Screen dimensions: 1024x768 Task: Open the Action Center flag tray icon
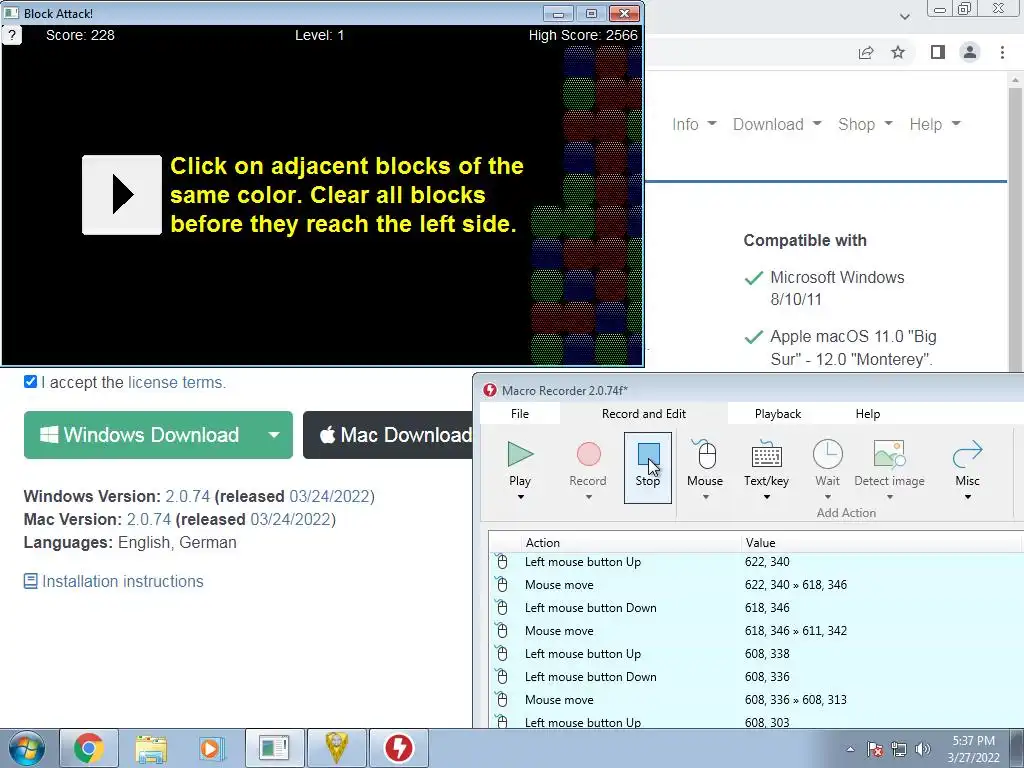tap(875, 749)
